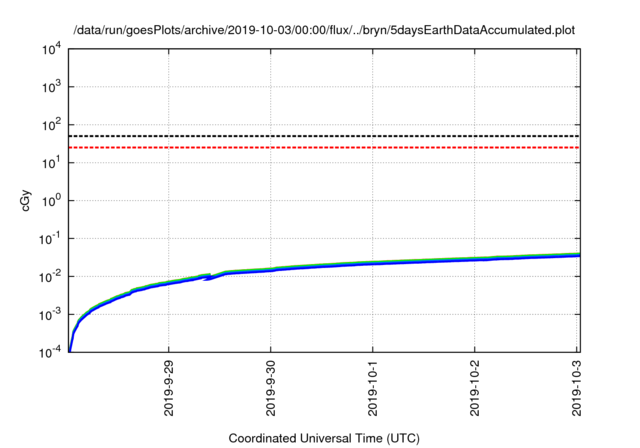Click the plot file path title
Screen dimensions: 640x448
(x=324, y=30)
